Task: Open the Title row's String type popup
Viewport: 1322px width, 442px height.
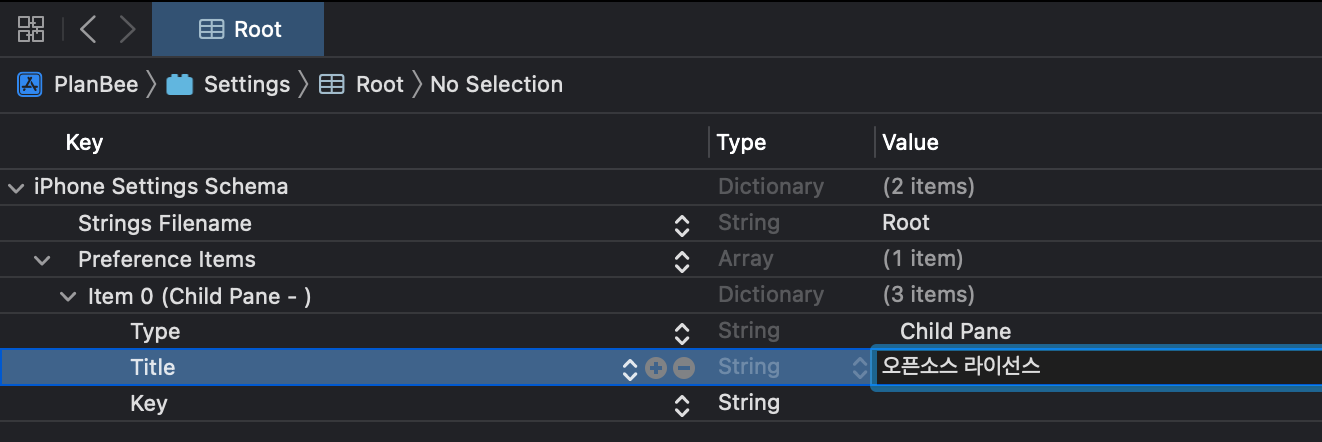Action: coord(790,368)
